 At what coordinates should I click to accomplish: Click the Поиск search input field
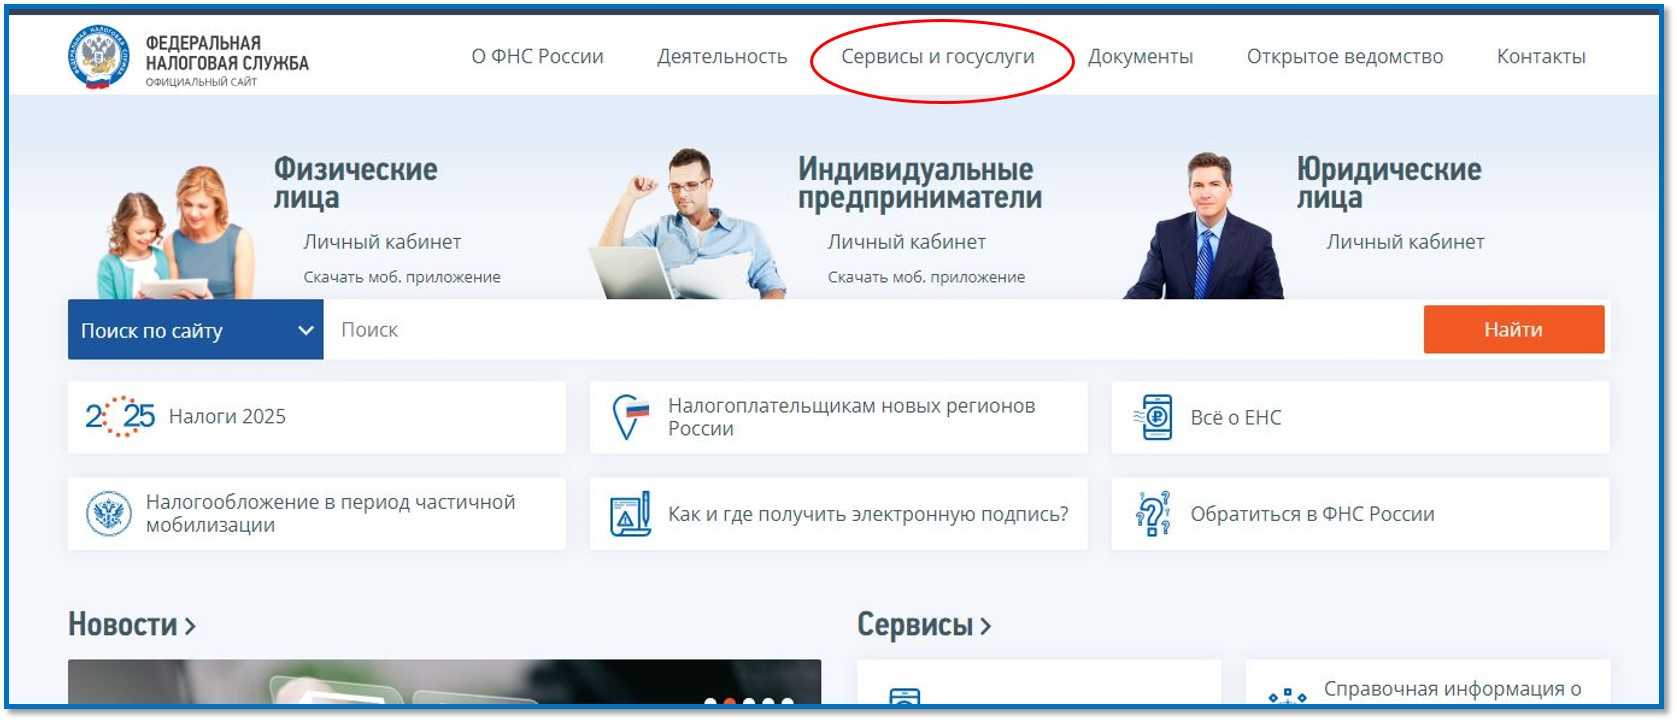click(873, 330)
